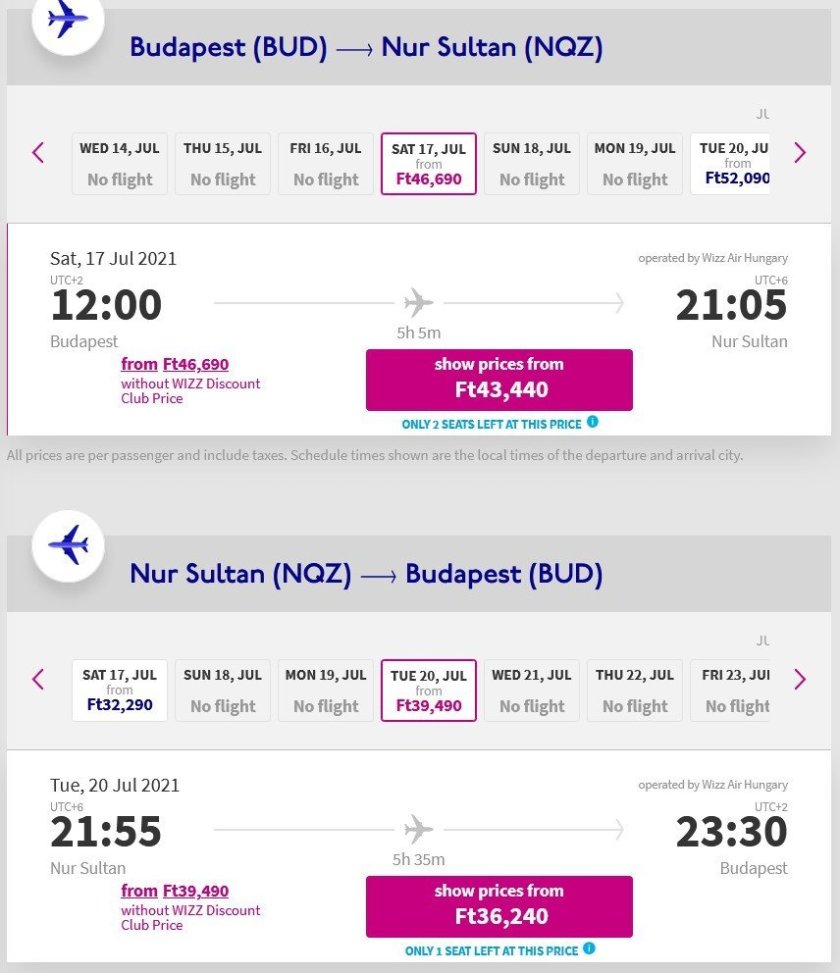
Task: Select Sat 17, Jul return date Ft32,290
Action: [x=119, y=690]
